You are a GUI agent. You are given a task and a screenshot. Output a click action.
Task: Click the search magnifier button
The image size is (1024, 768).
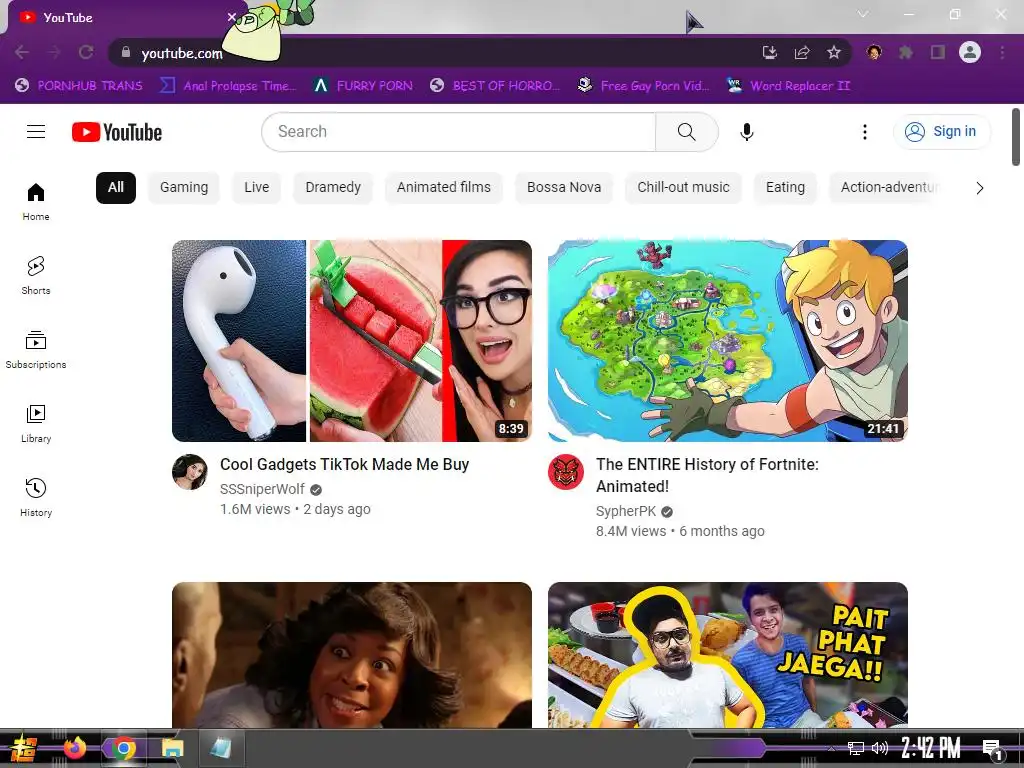686,132
